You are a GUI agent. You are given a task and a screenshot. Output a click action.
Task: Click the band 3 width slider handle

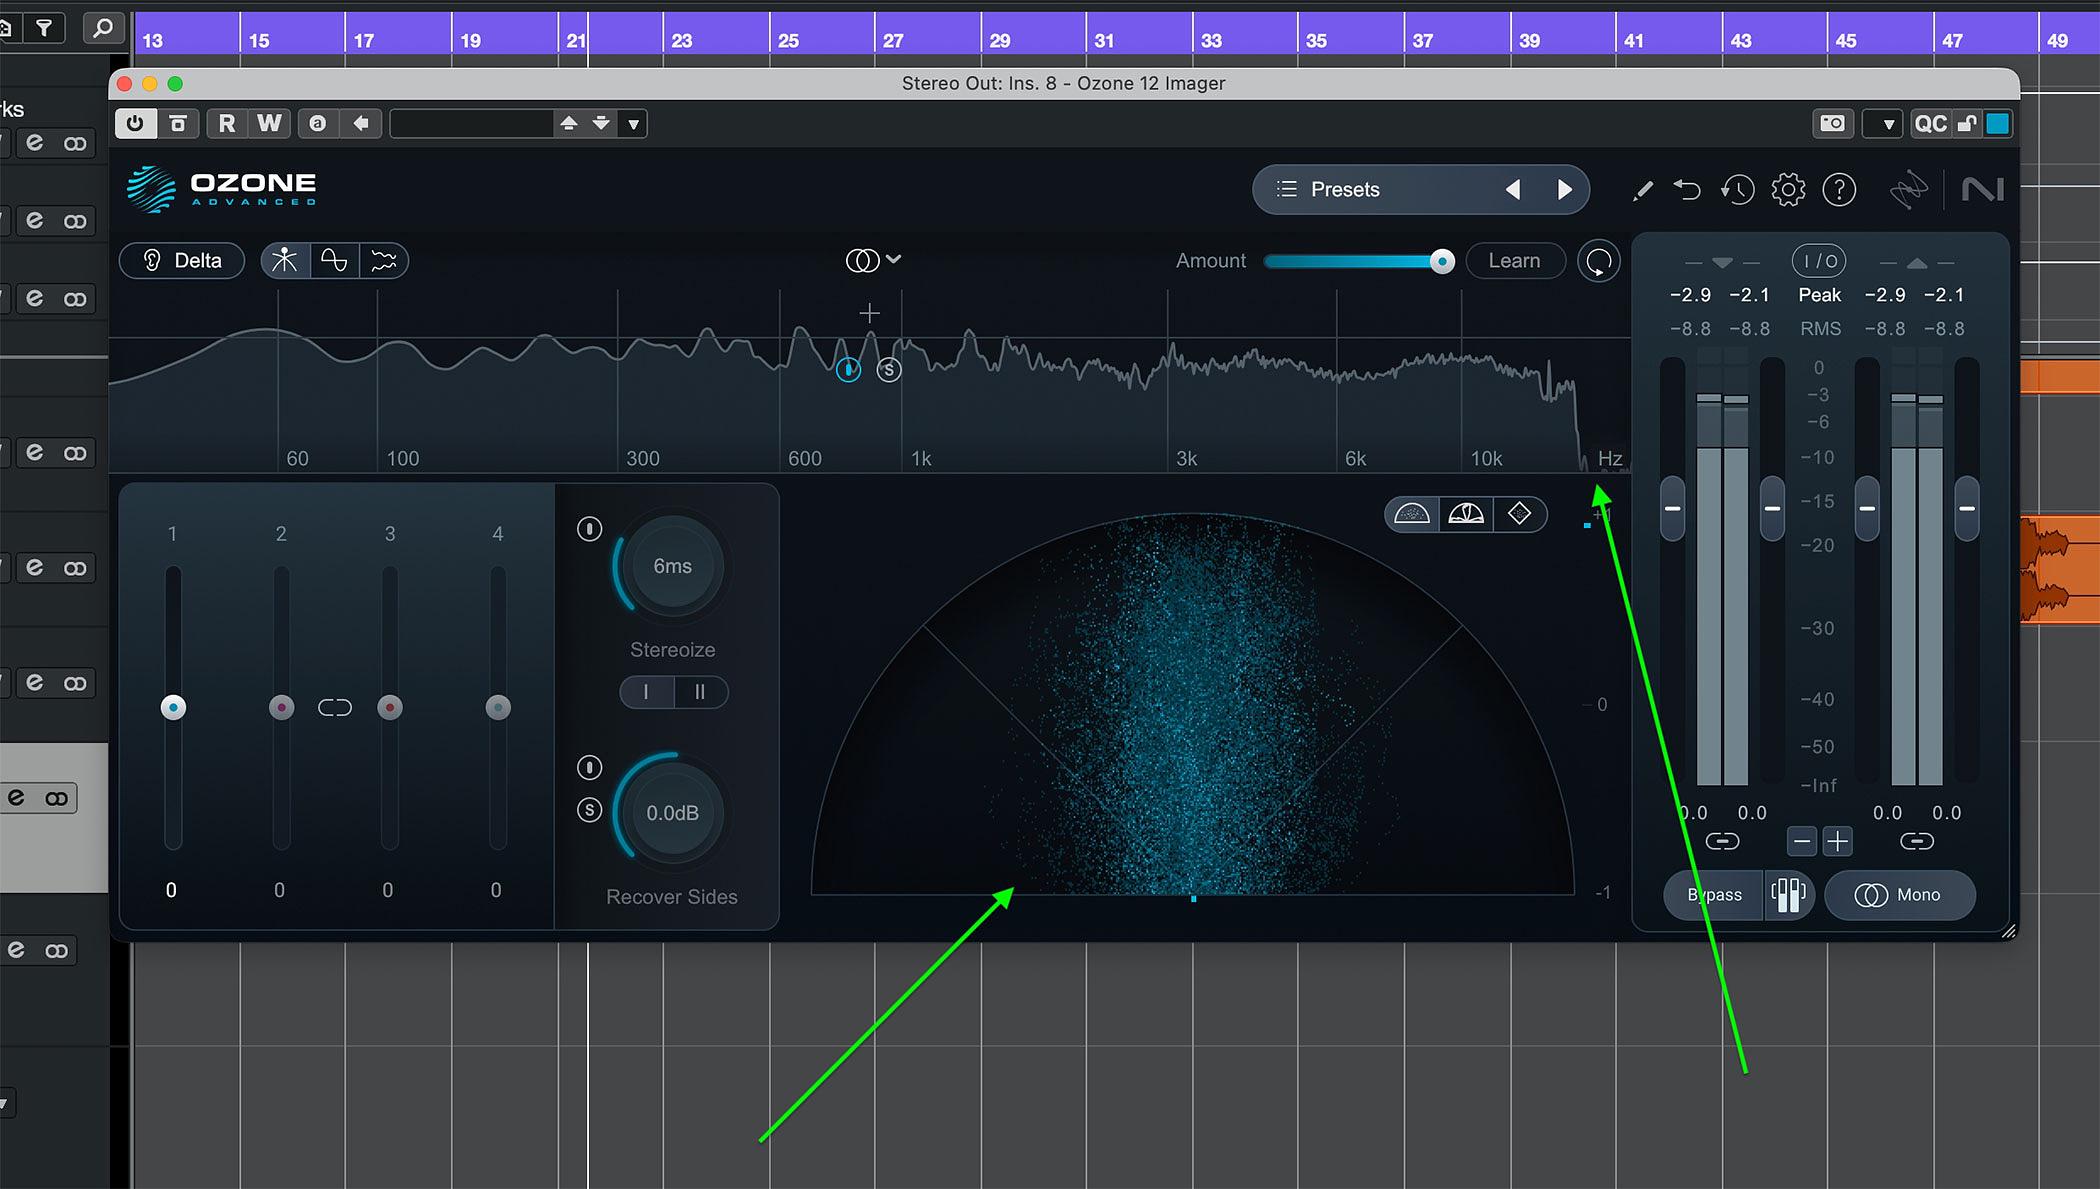(390, 708)
